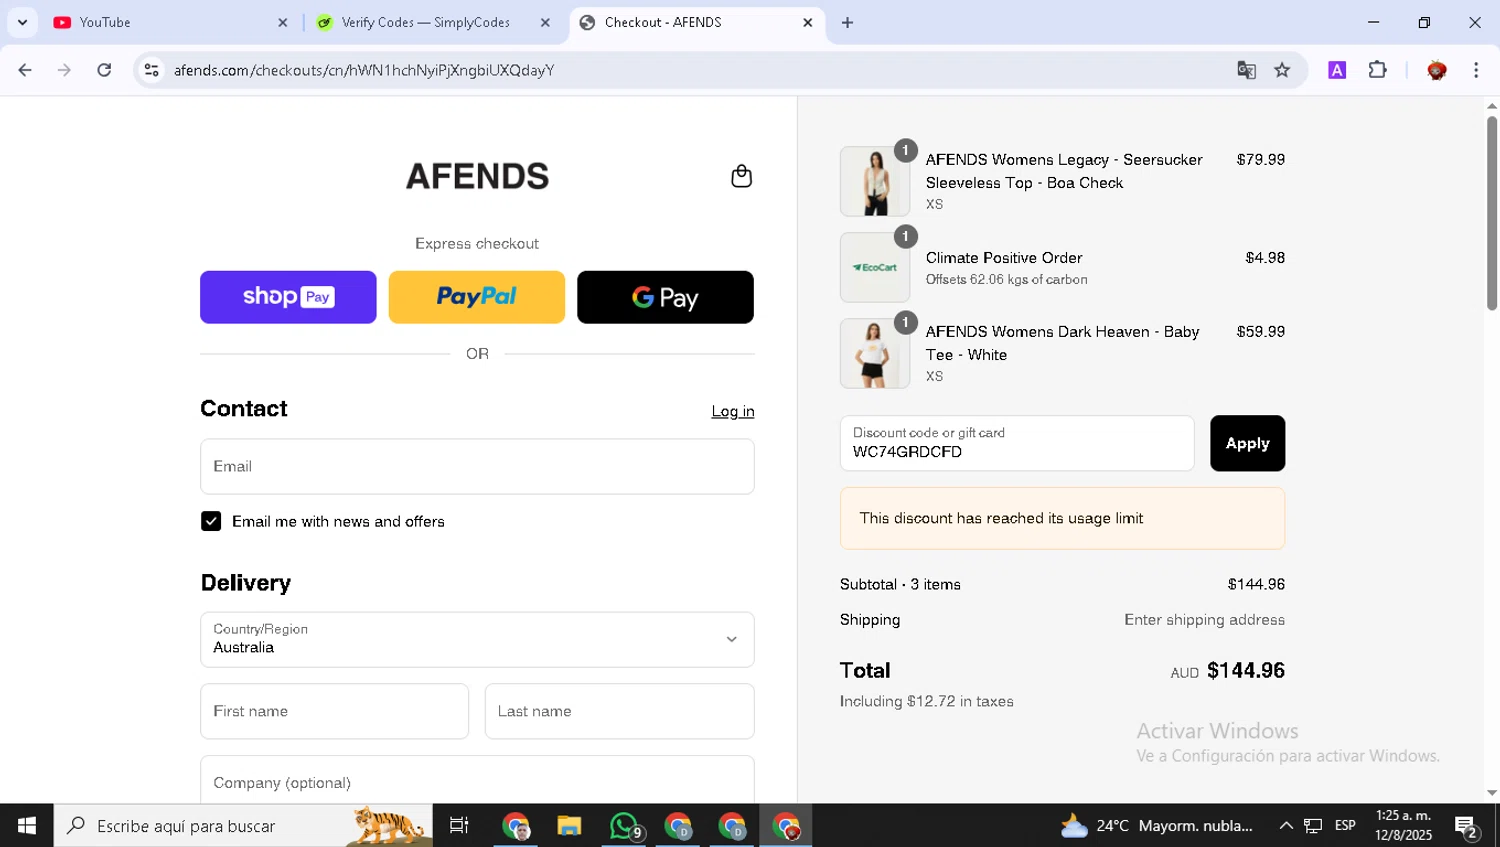Click the 'Enter shipping address' text
Screen dimensions: 1500x847
click(x=1204, y=620)
